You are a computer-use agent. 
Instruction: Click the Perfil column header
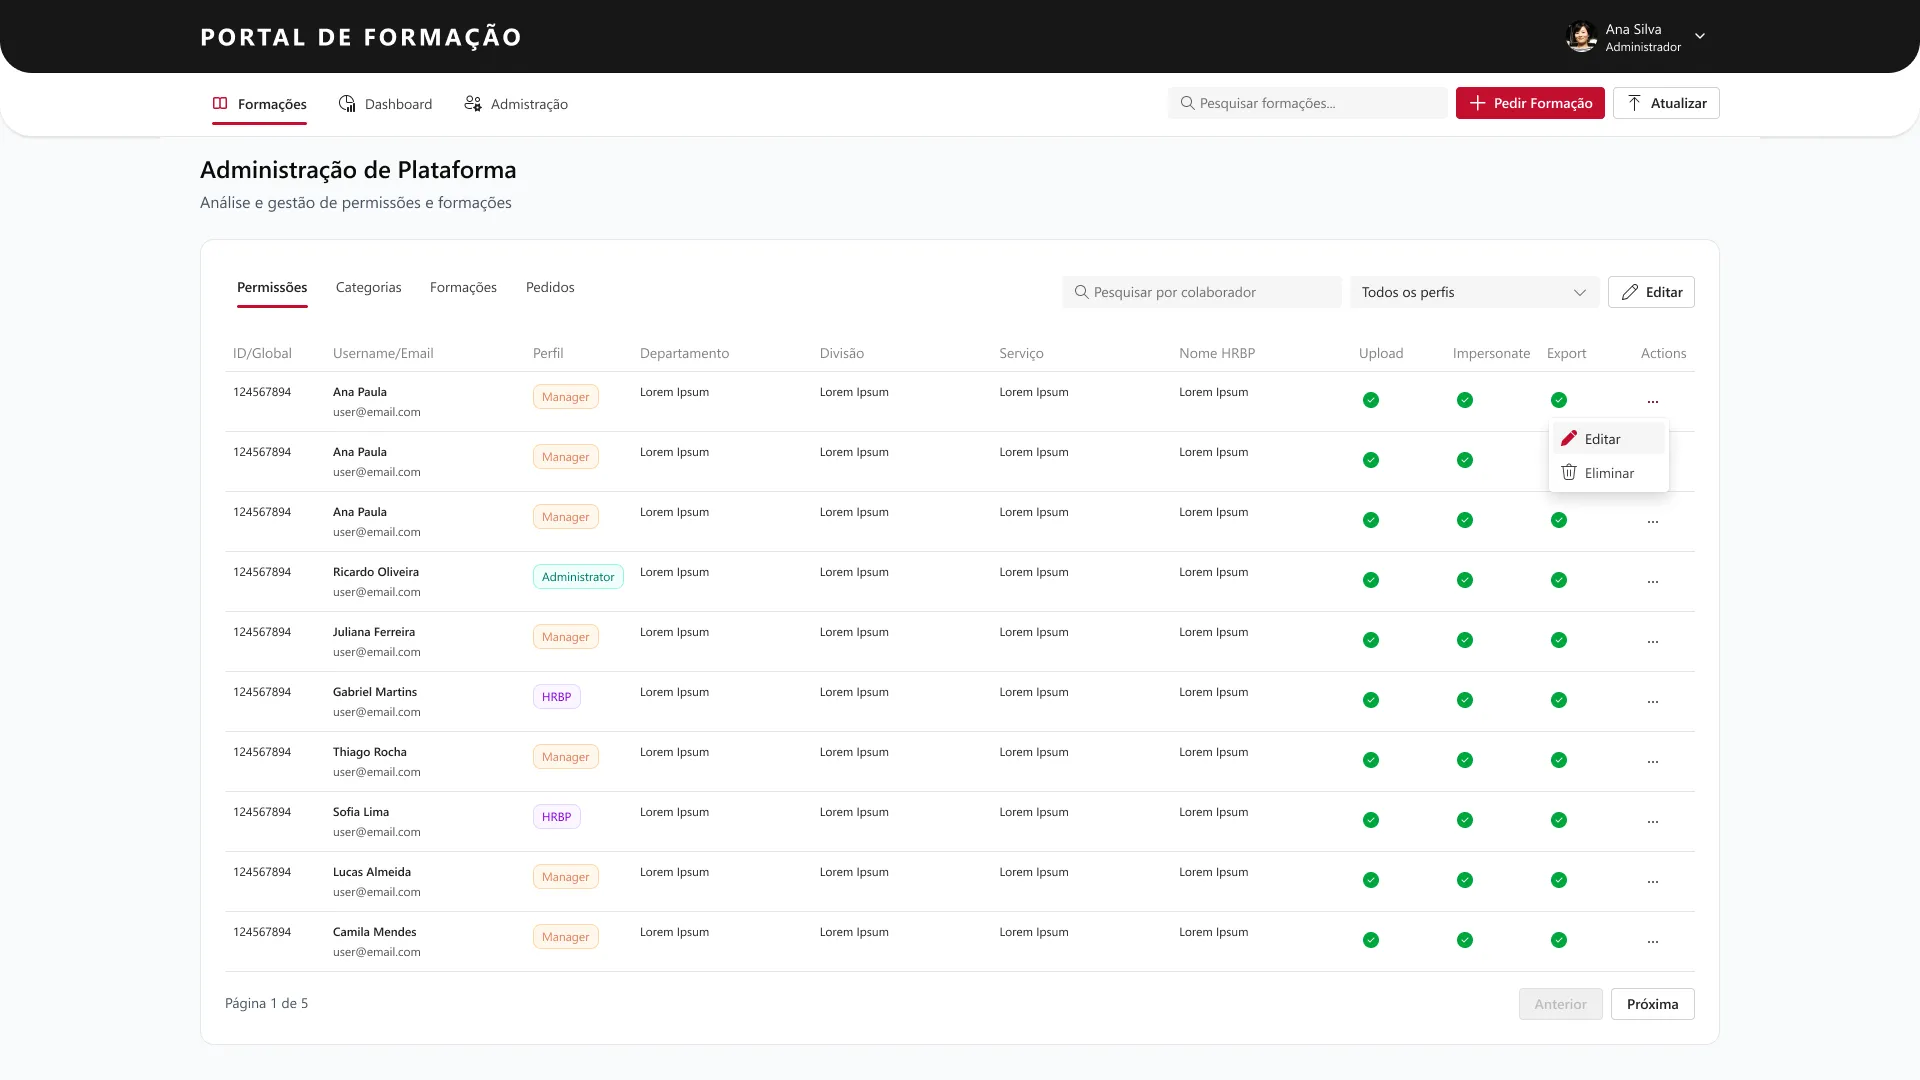(548, 354)
